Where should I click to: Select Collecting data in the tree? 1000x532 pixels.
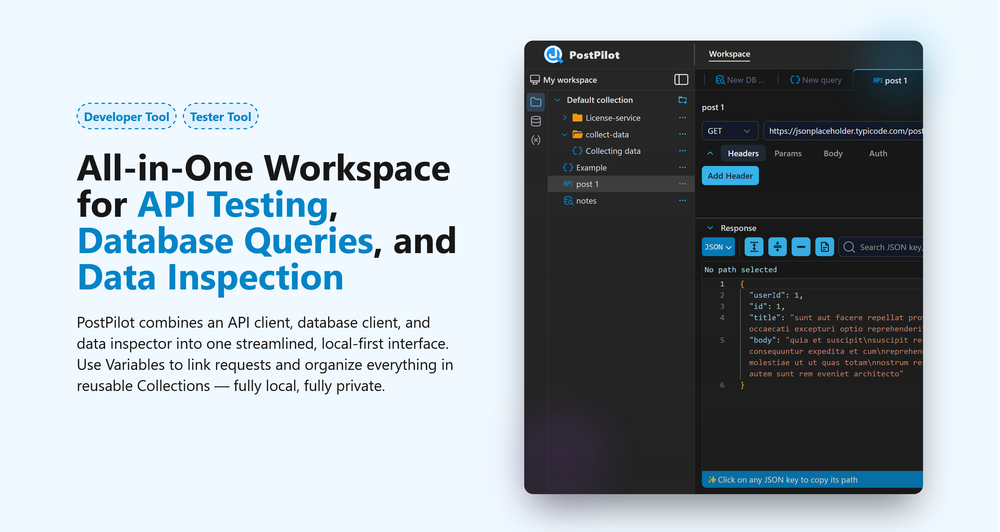coord(613,151)
